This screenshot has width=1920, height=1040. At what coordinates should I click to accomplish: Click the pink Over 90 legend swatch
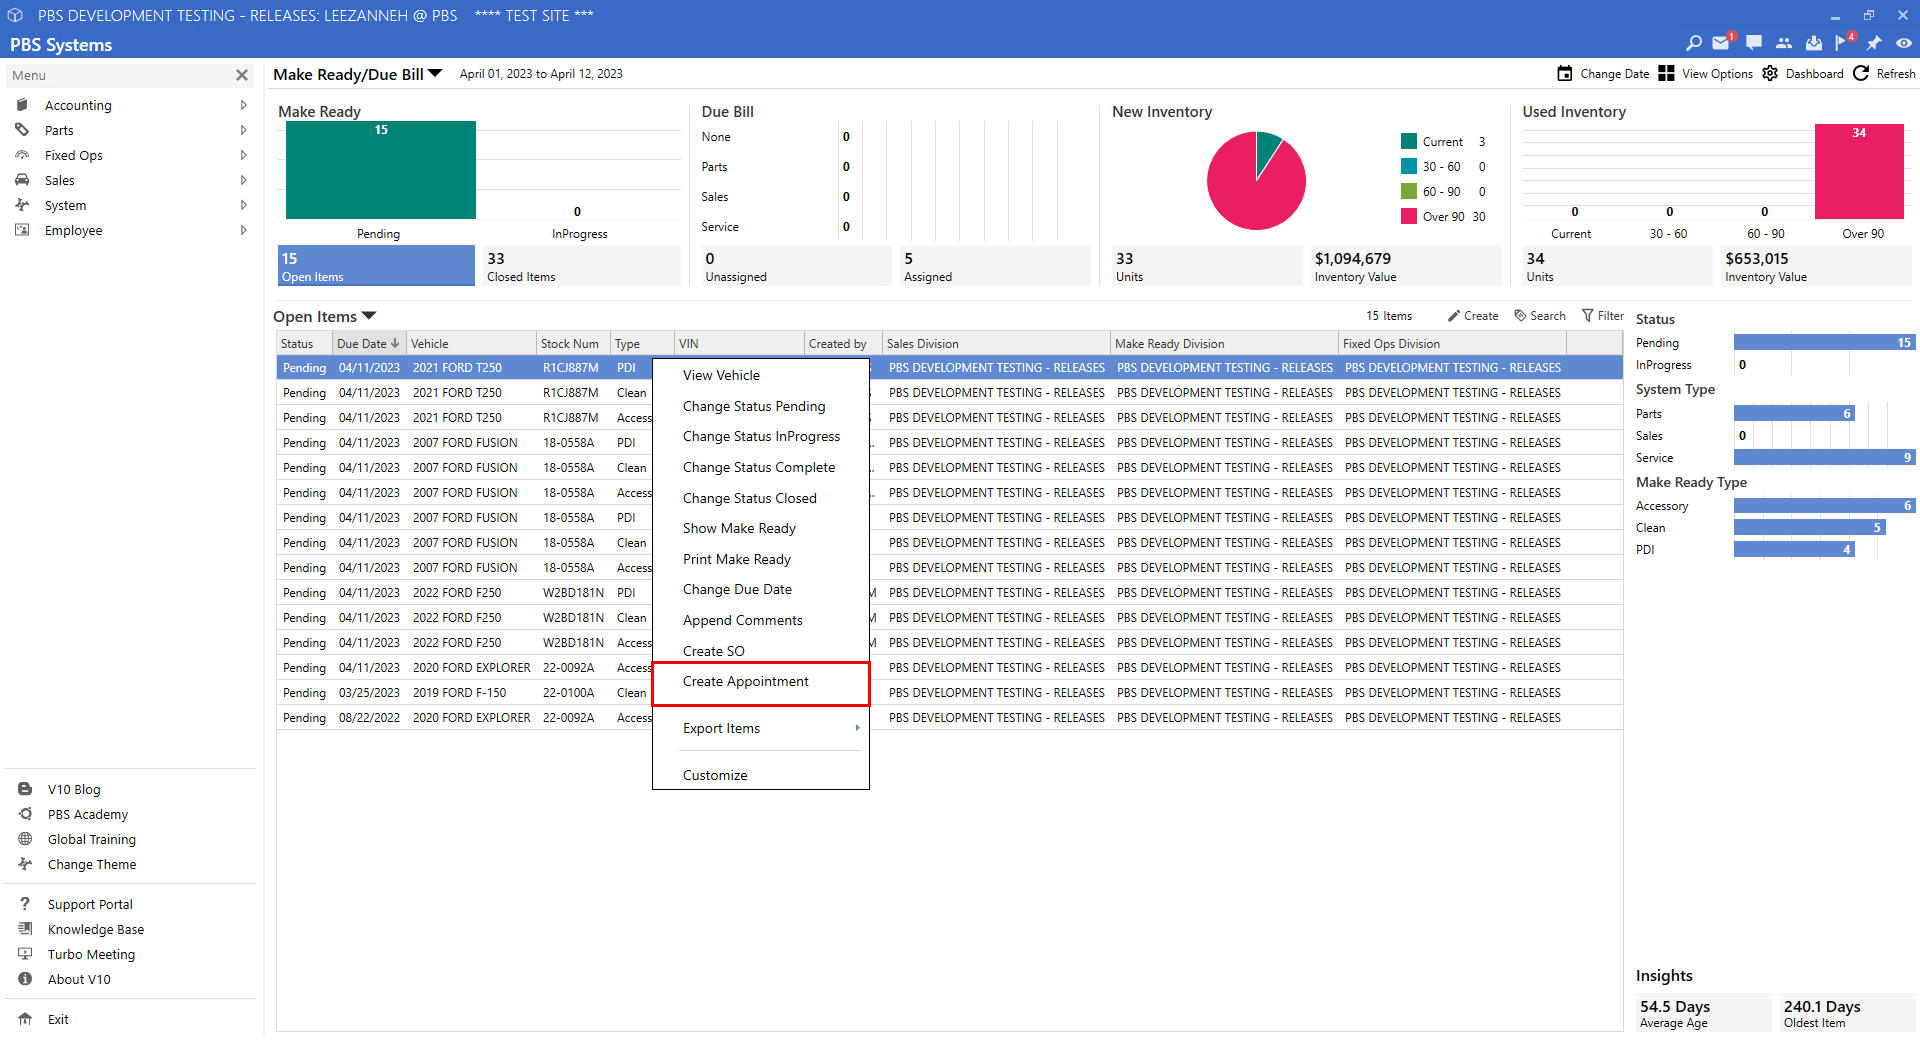tap(1409, 216)
